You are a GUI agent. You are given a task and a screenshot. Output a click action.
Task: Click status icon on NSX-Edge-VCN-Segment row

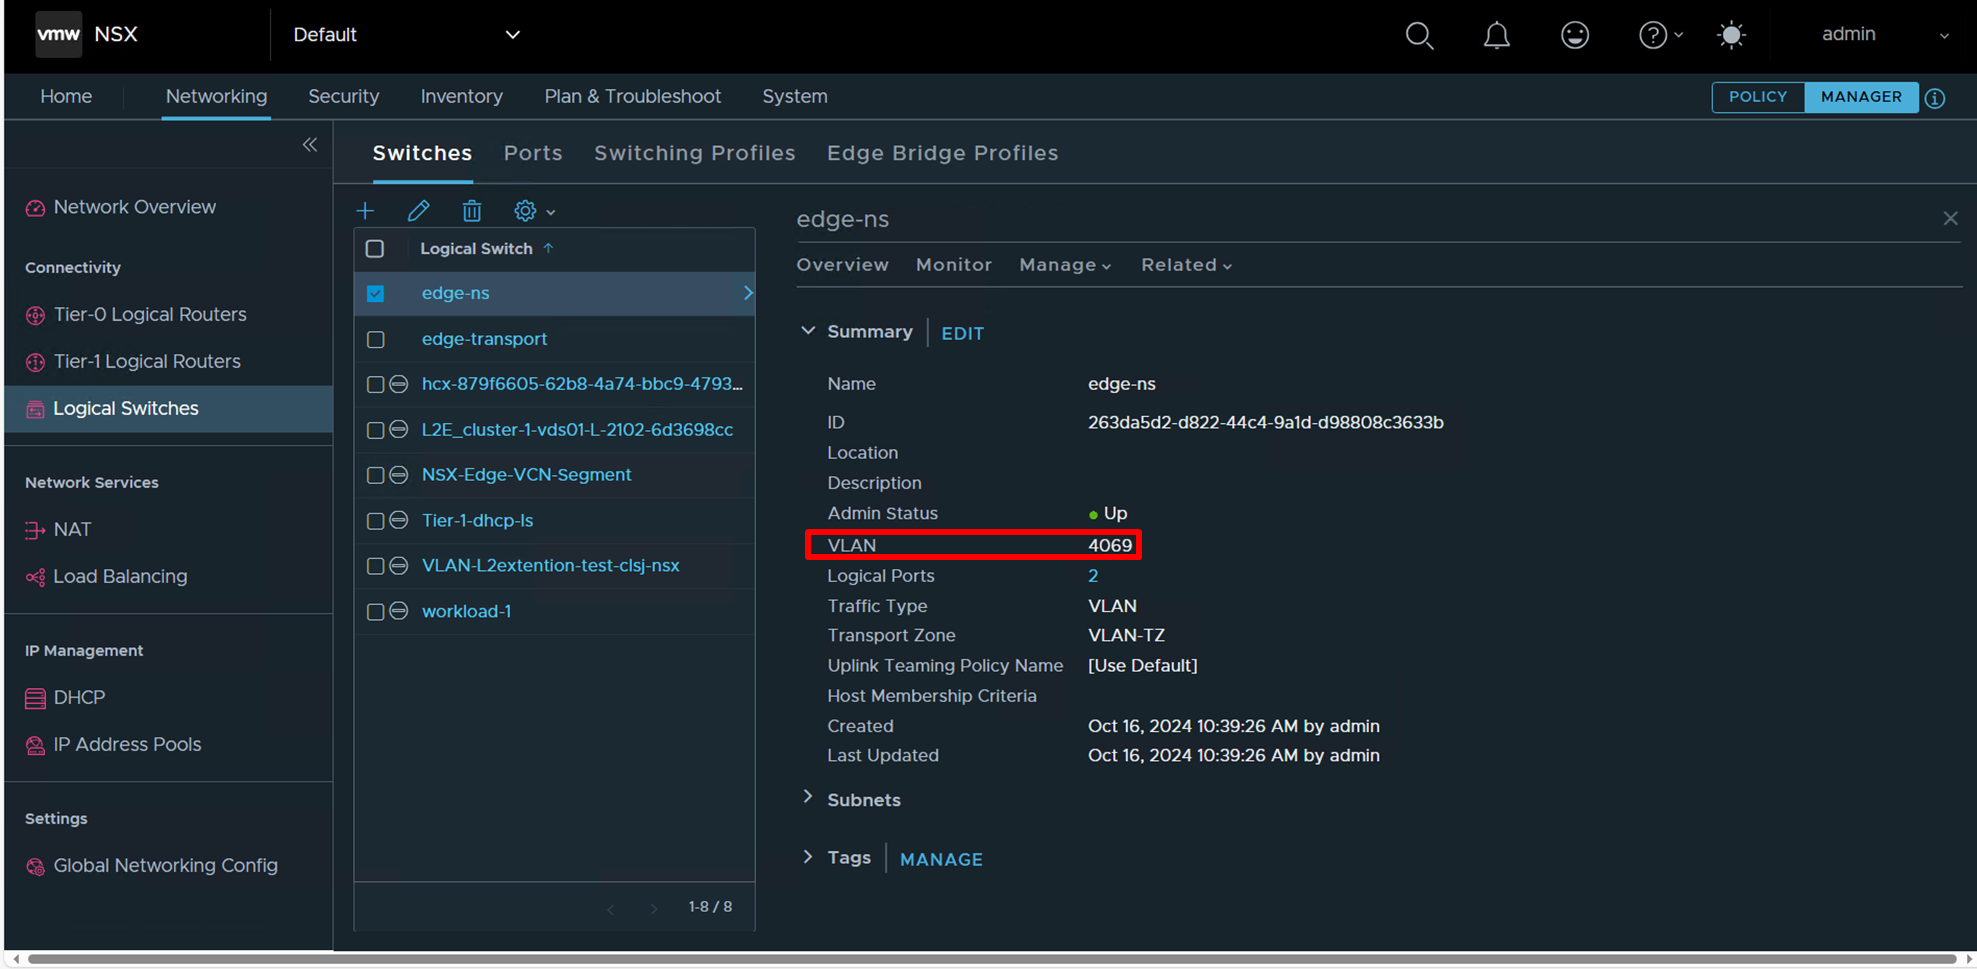point(398,475)
